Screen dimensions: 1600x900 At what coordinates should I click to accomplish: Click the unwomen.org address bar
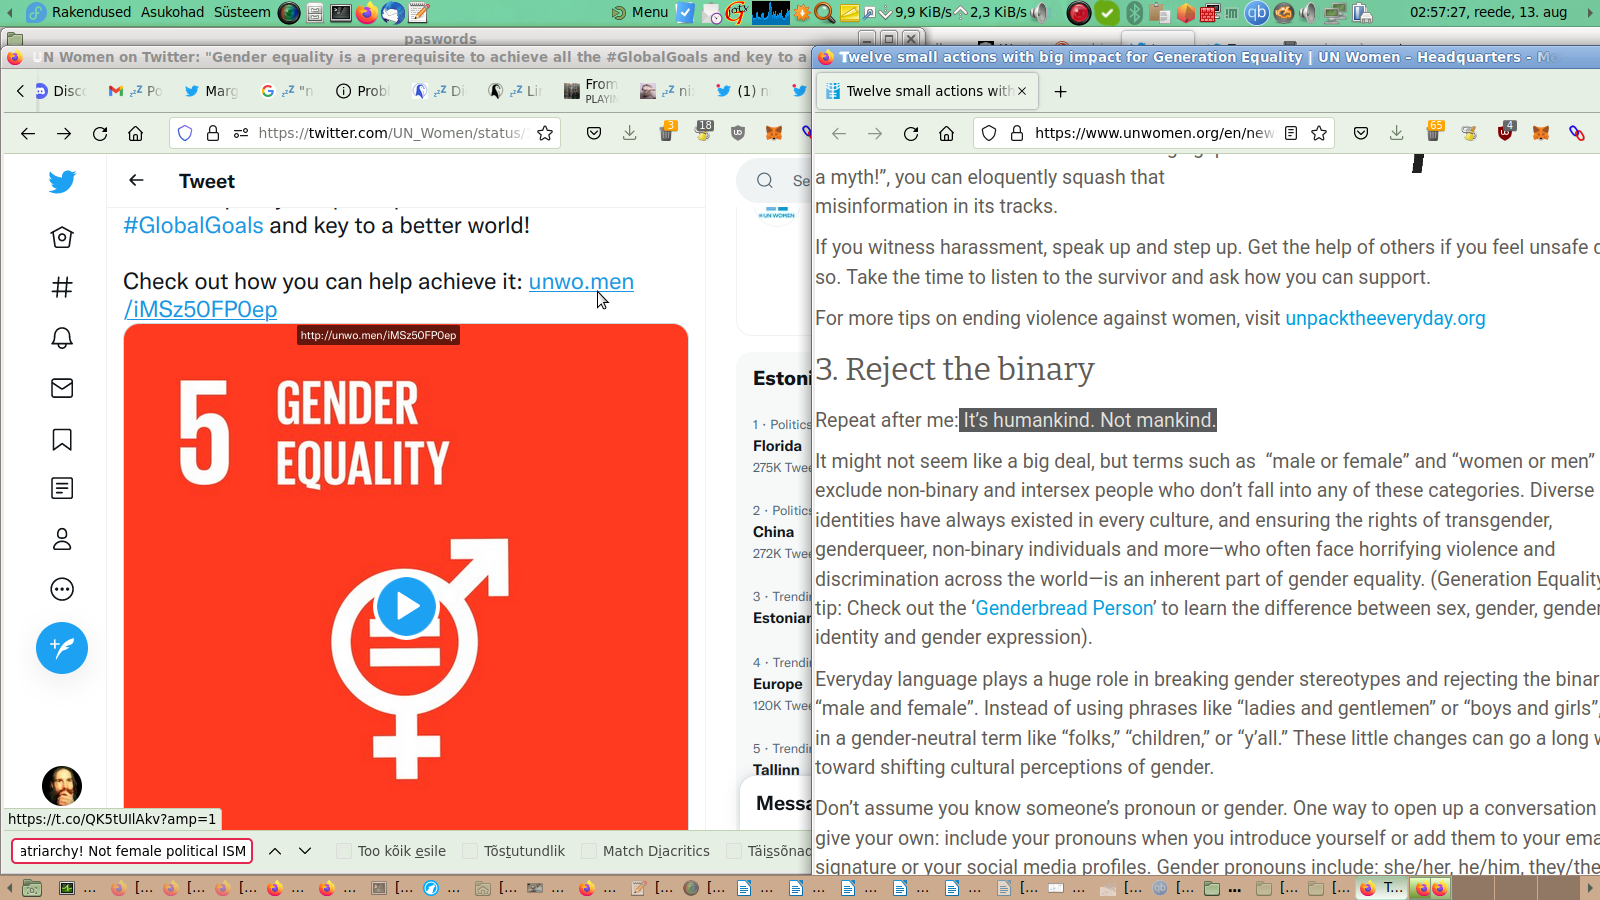click(x=1153, y=133)
